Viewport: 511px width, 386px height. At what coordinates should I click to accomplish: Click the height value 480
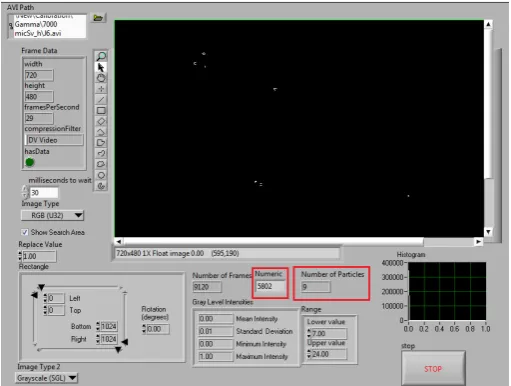pyautogui.click(x=39, y=97)
